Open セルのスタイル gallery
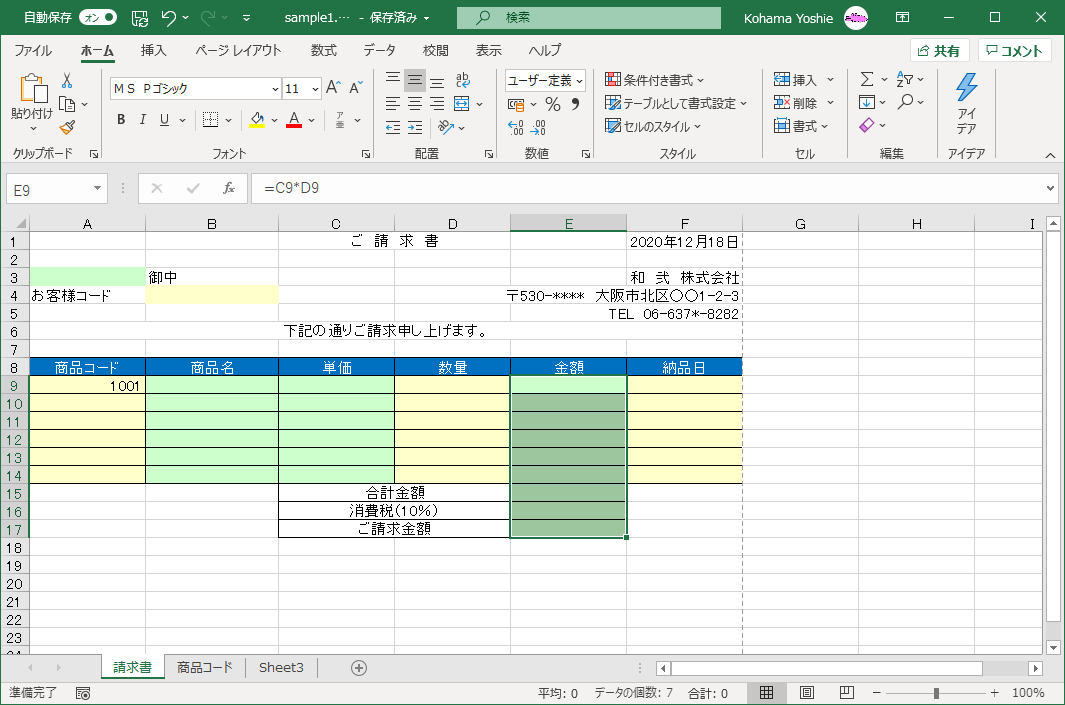The height and width of the screenshot is (705, 1065). (x=653, y=126)
